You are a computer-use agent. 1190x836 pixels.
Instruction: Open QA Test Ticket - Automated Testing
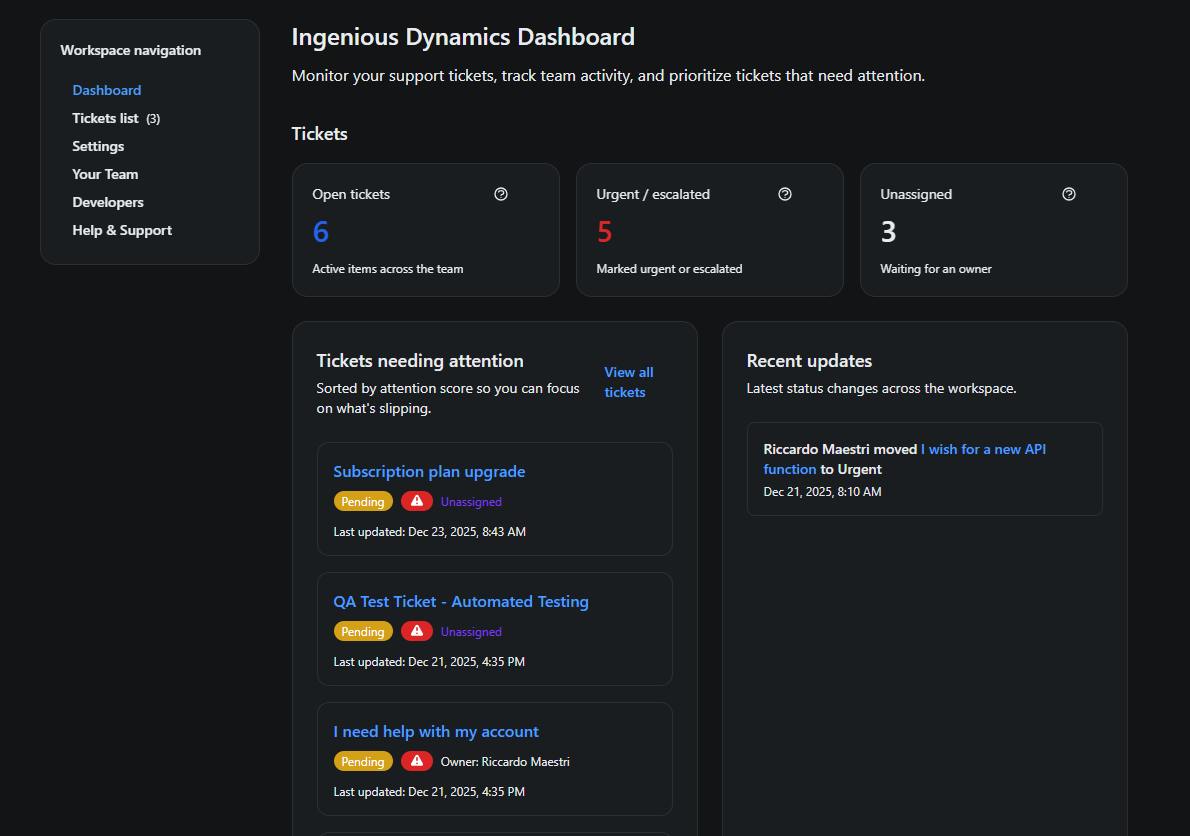460,602
